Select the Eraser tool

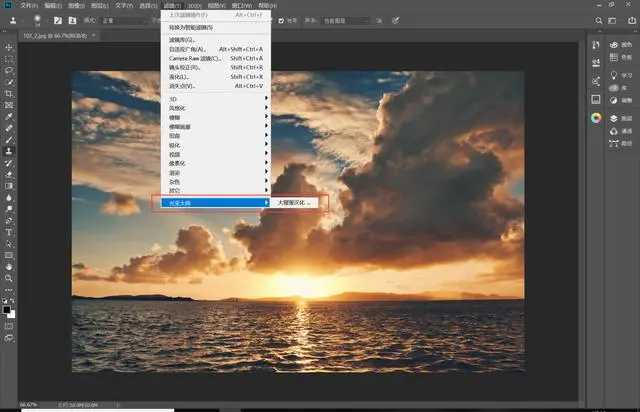click(x=9, y=174)
